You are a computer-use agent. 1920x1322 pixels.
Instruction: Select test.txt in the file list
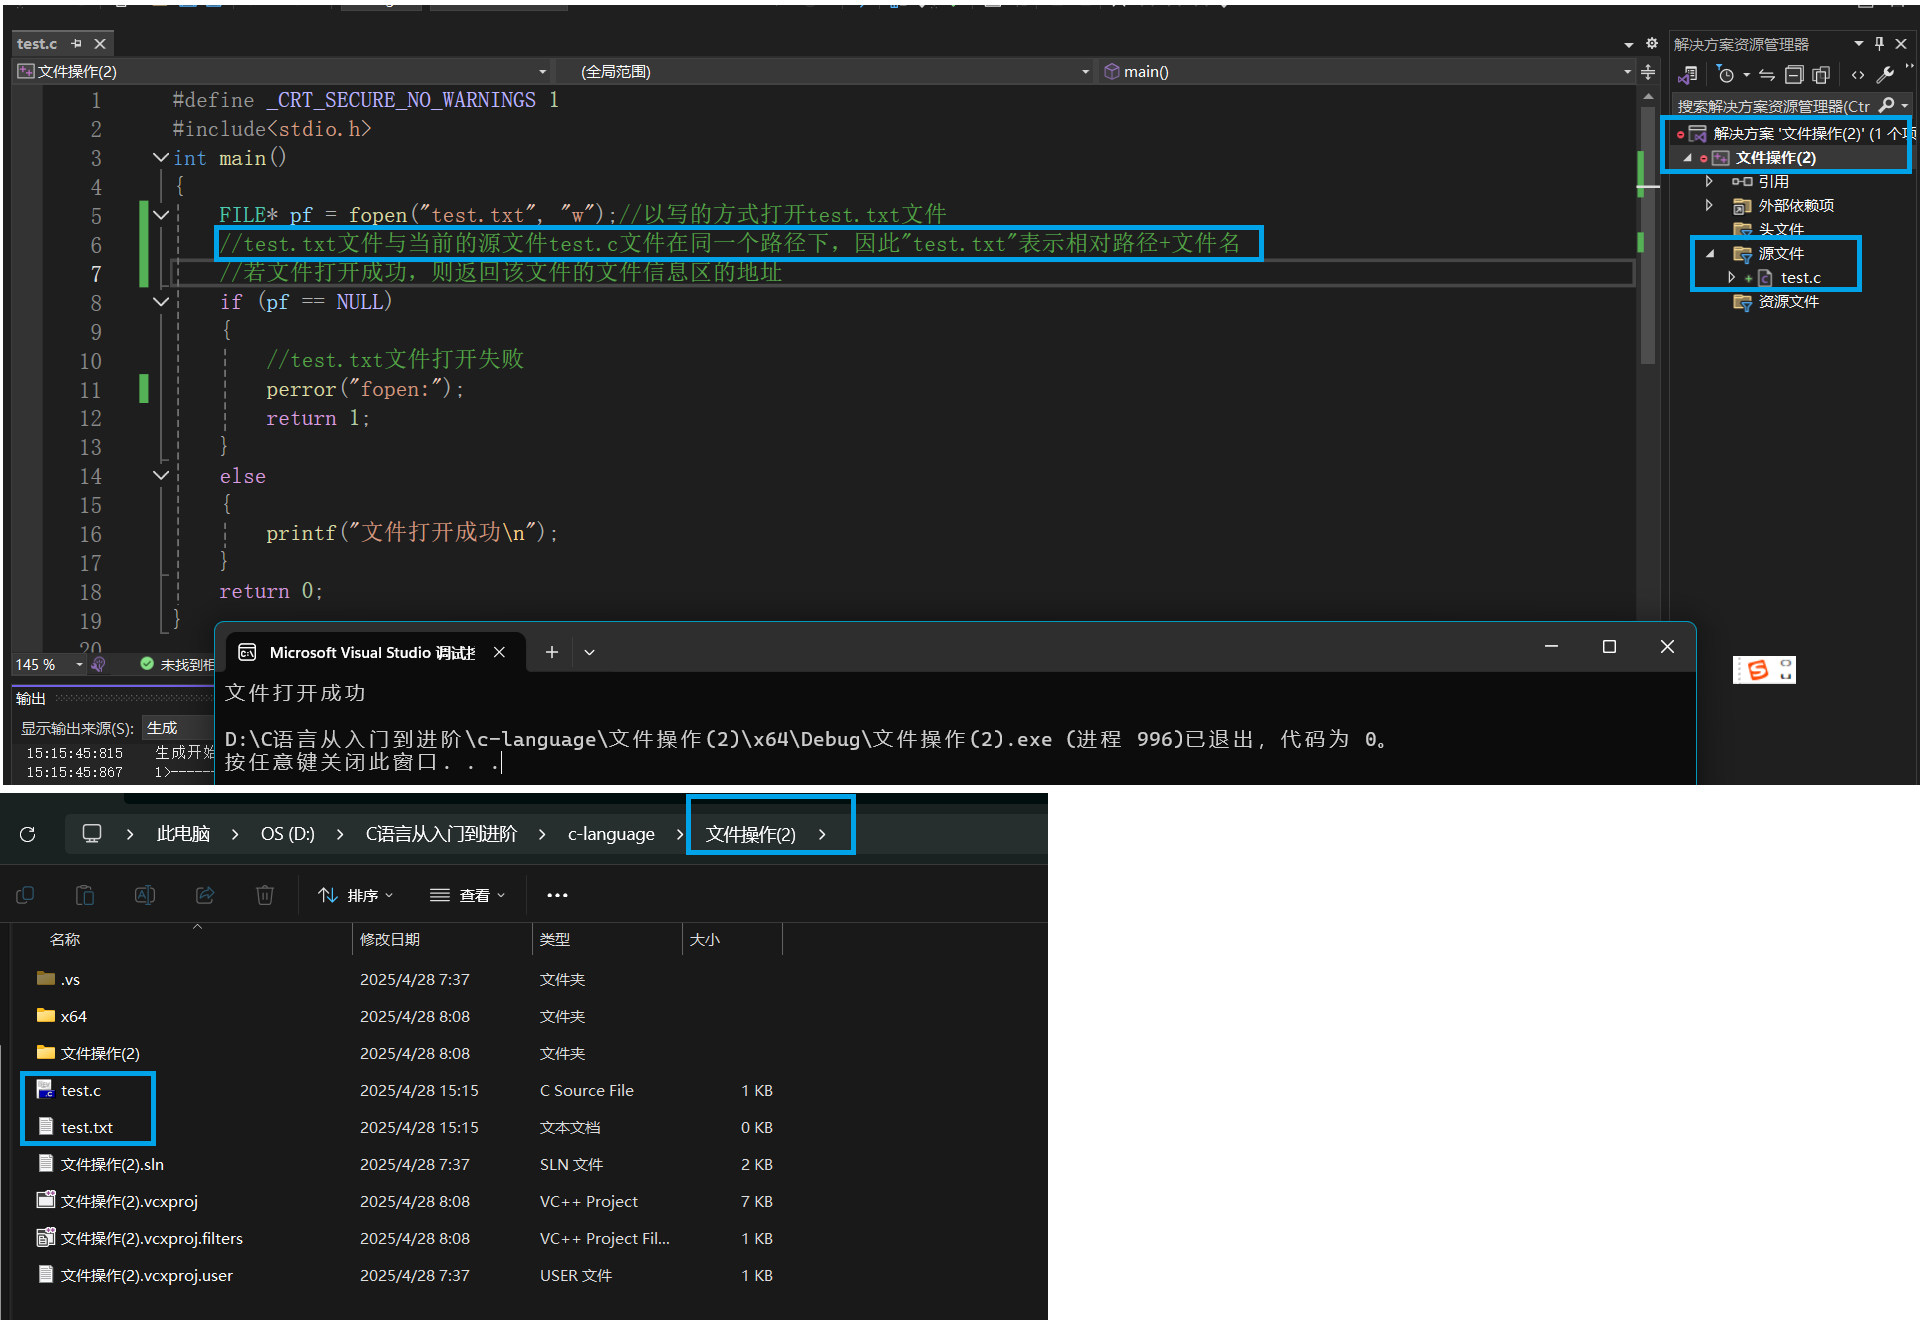87,1127
